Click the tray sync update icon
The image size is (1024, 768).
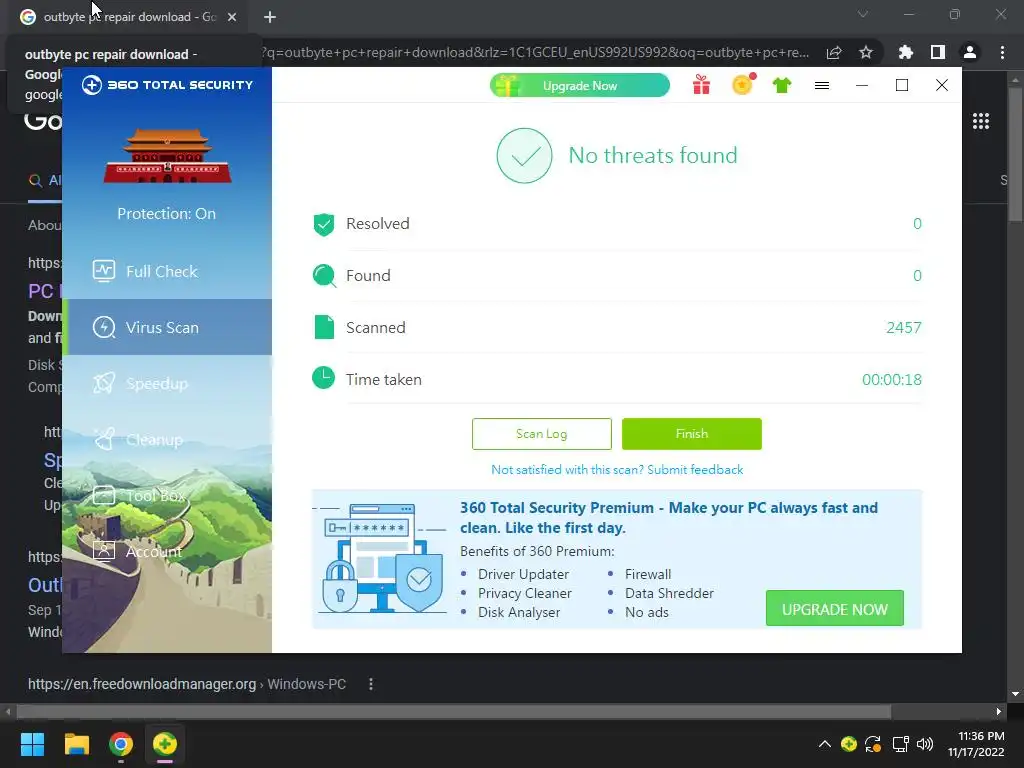point(873,744)
